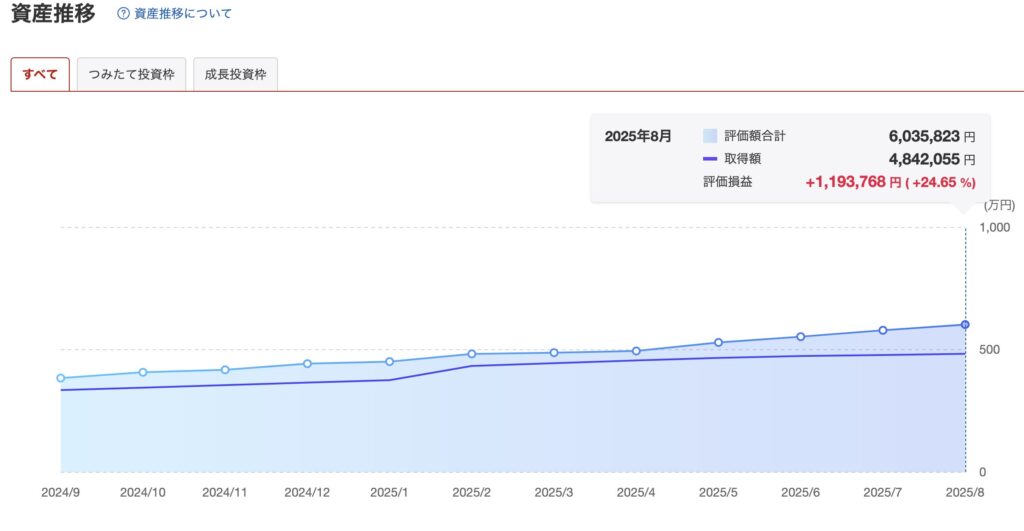The width and height of the screenshot is (1024, 531).
Task: Click the 2025/3 data point marker
Action: pos(554,353)
